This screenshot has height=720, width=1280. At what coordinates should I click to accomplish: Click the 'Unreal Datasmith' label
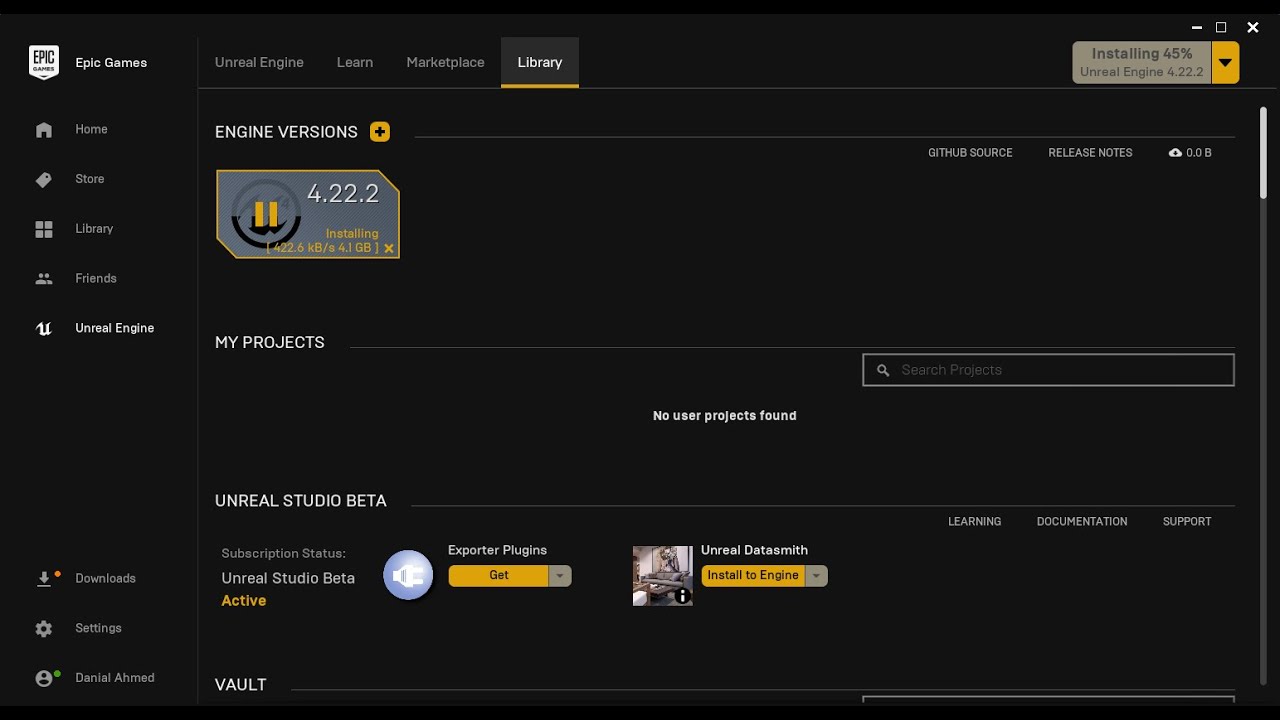pos(754,550)
